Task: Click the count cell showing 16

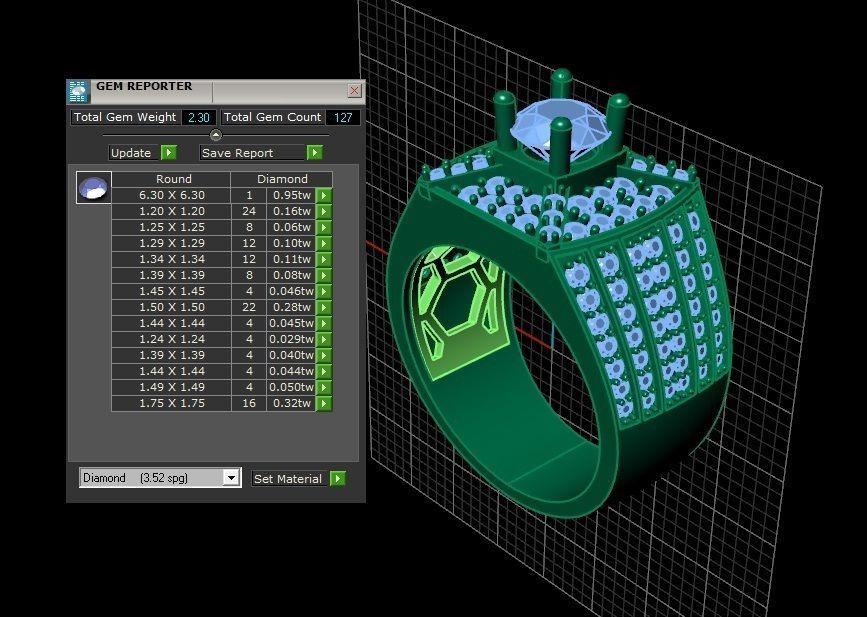Action: pos(249,404)
